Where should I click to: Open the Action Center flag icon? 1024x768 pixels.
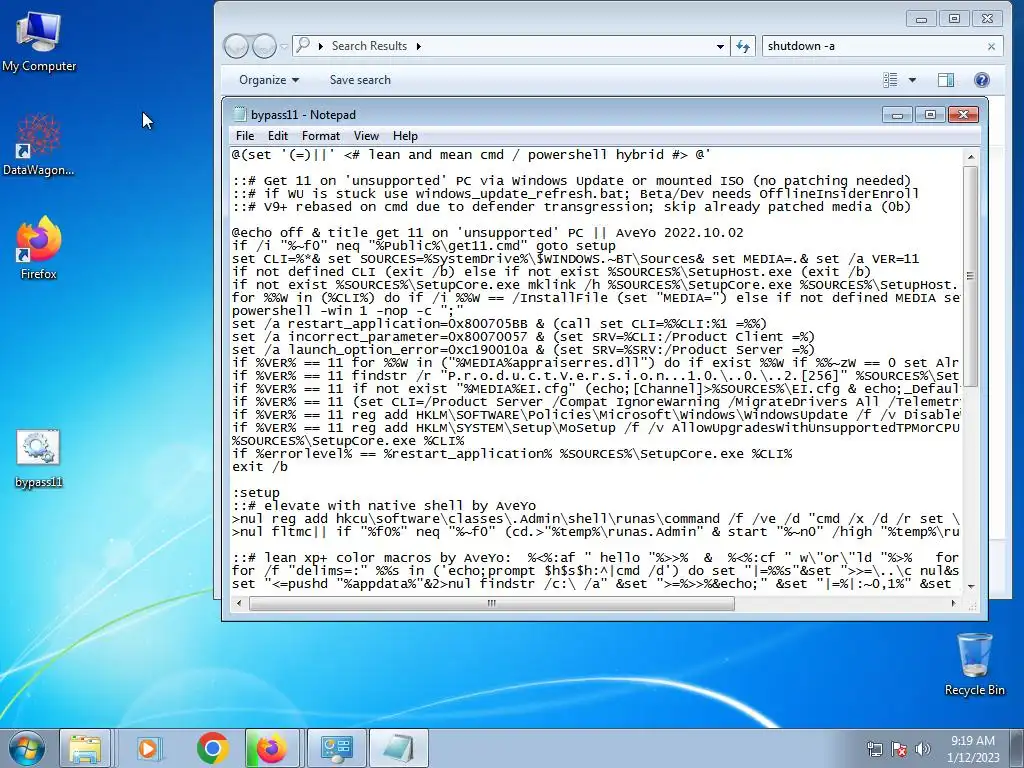click(899, 748)
